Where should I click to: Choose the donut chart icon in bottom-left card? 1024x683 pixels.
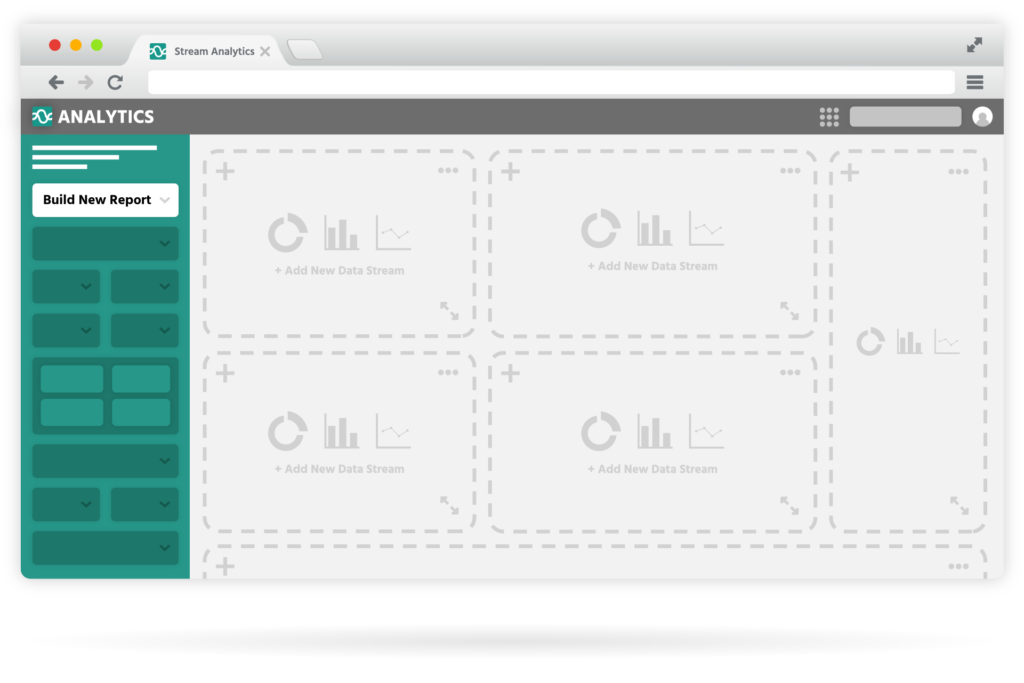[x=287, y=431]
